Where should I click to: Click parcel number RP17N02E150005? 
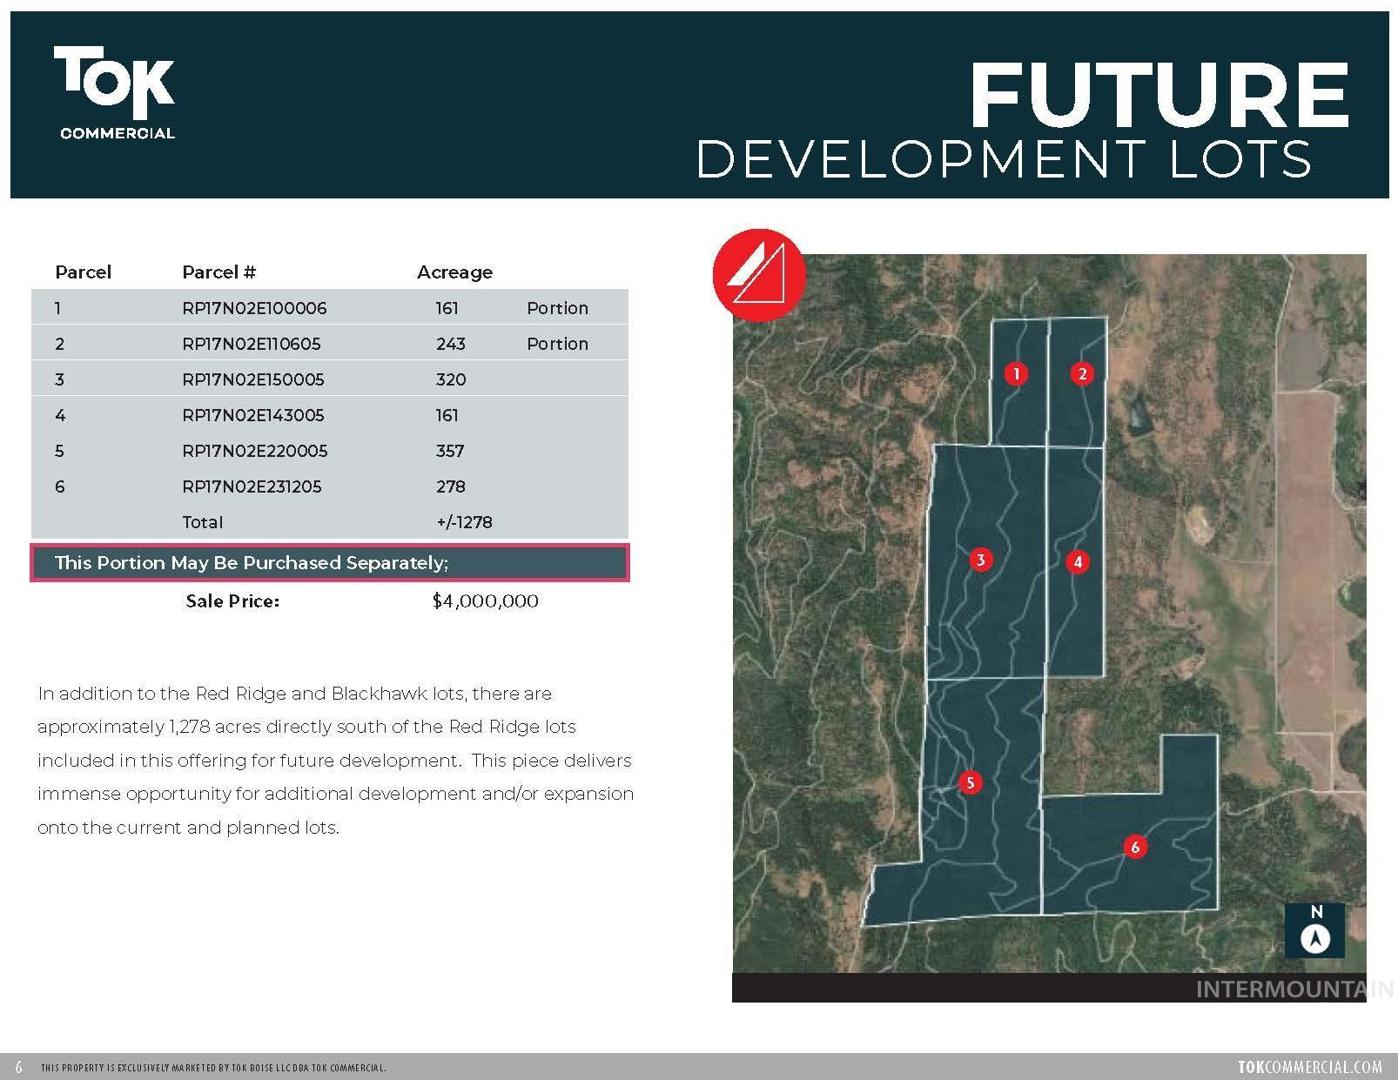click(253, 380)
